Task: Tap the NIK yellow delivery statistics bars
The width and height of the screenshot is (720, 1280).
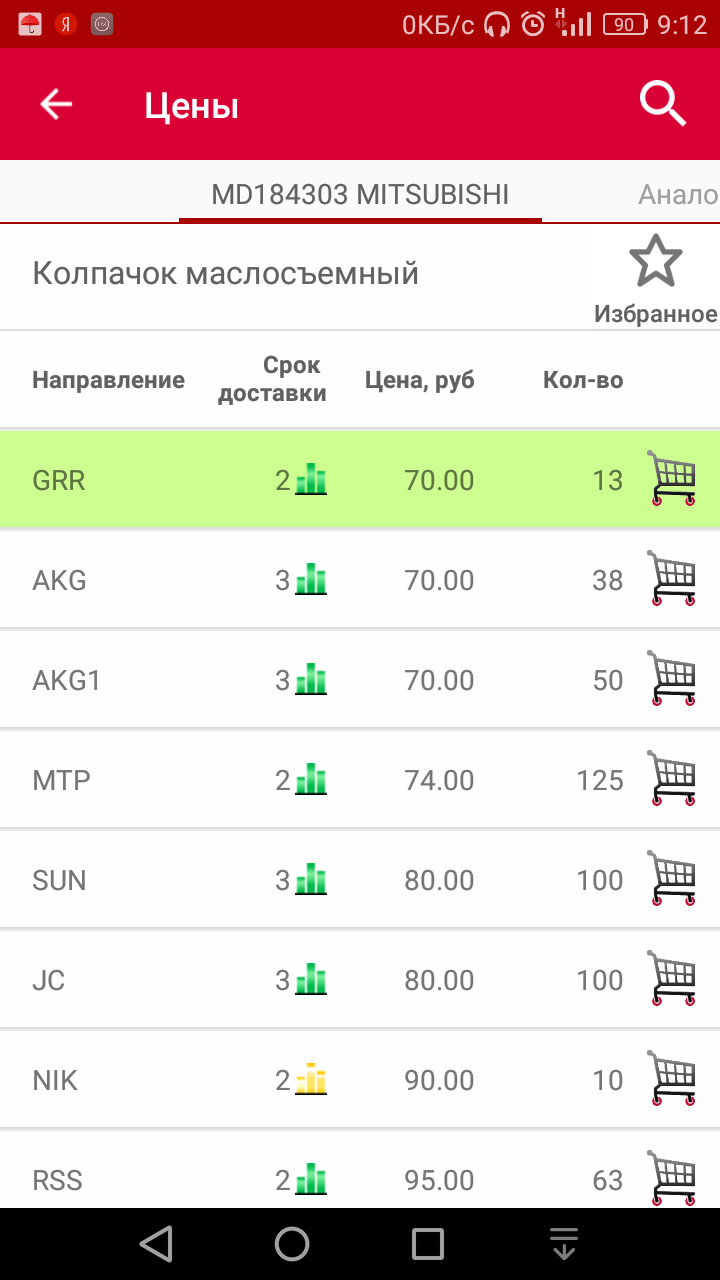Action: 311,1080
